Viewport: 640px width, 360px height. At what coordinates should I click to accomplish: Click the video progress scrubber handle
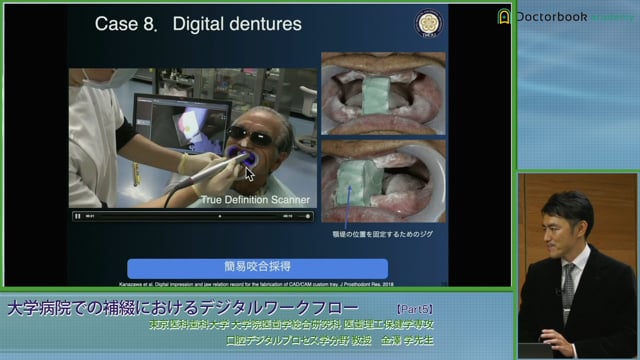click(x=220, y=216)
